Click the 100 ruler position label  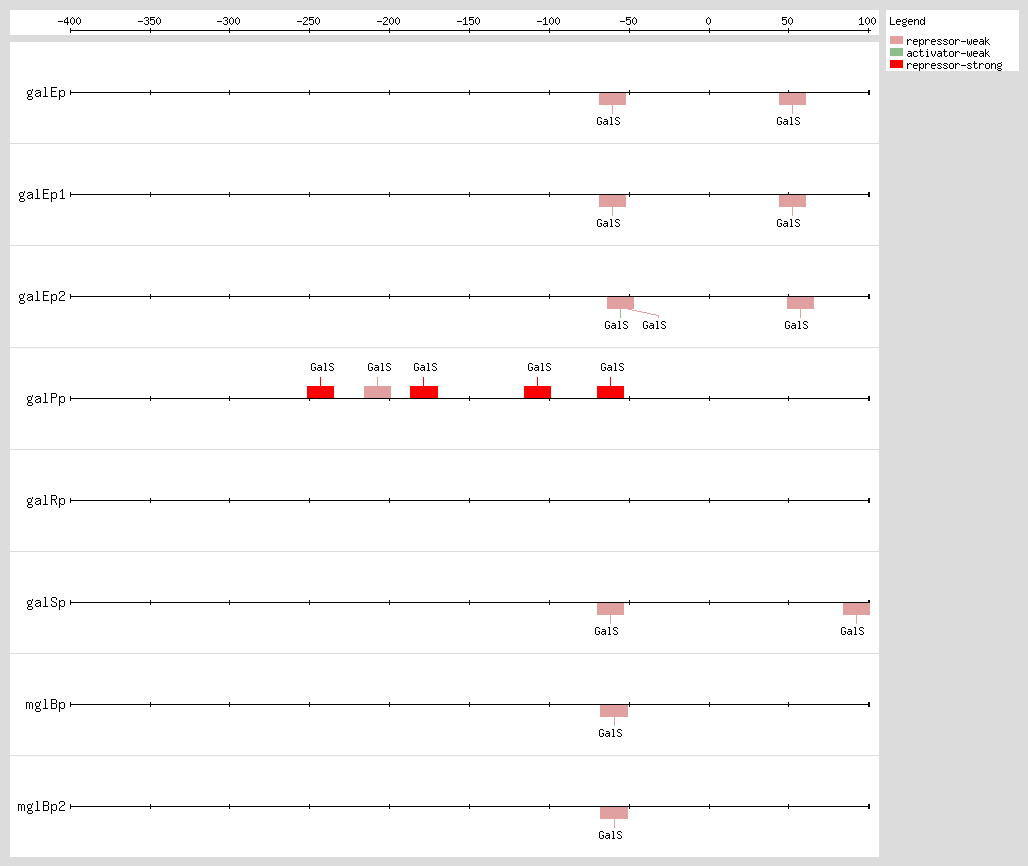[867, 21]
